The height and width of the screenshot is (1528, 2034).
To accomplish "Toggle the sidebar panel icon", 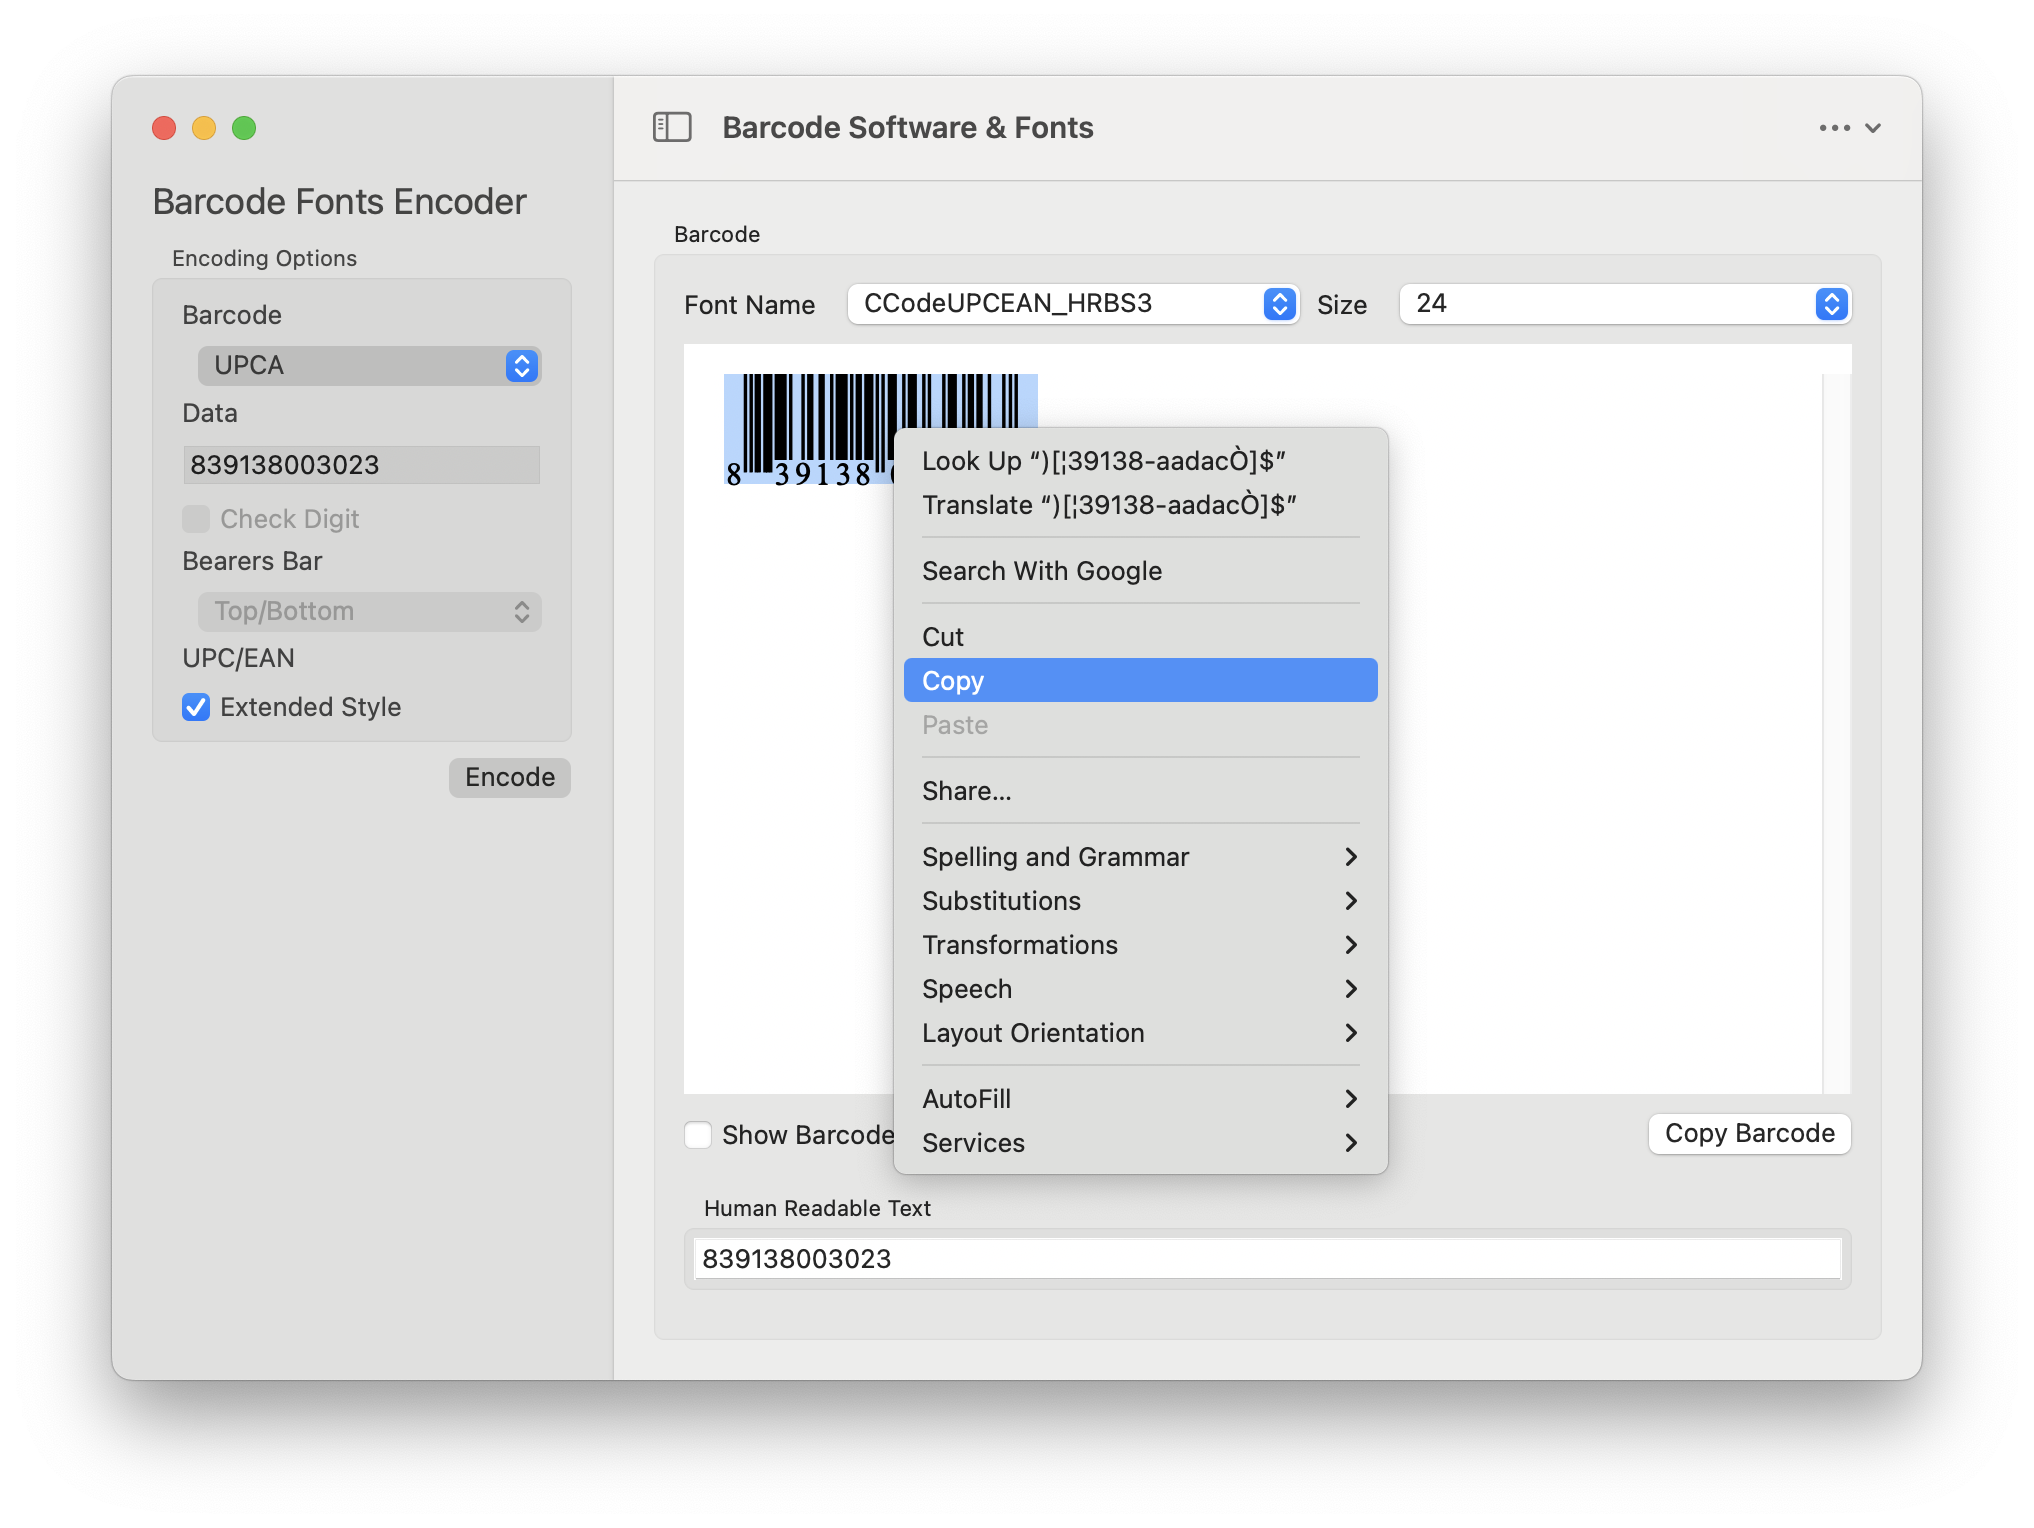I will pos(672,127).
